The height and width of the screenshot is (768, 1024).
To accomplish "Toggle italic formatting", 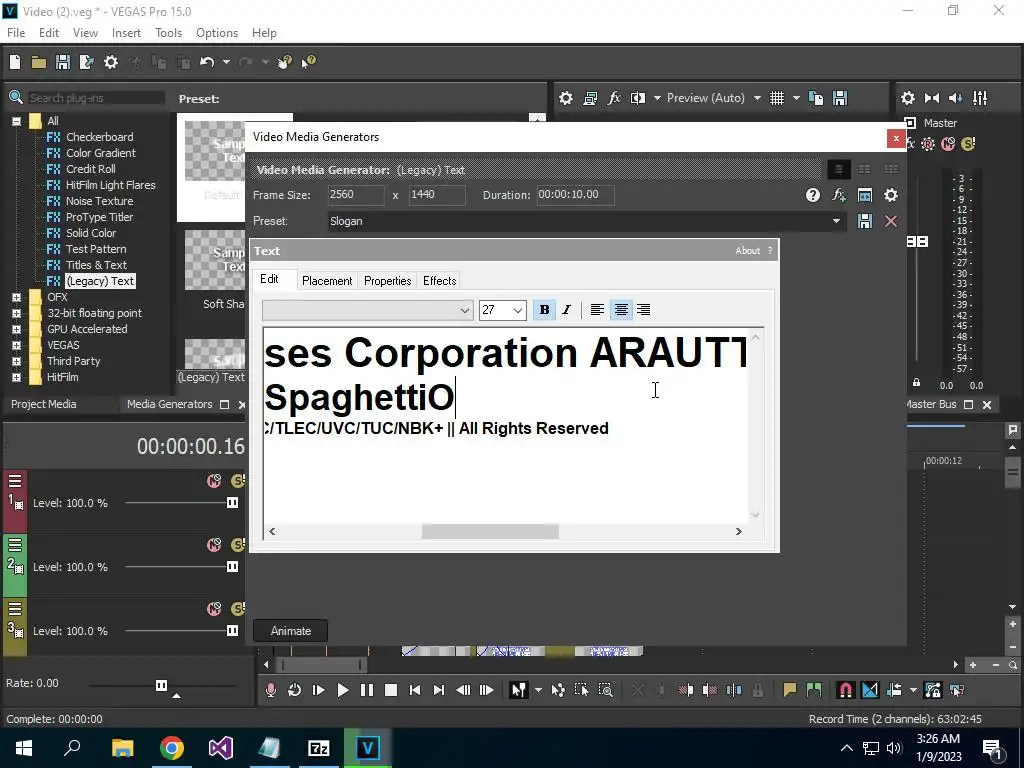I will [x=566, y=310].
